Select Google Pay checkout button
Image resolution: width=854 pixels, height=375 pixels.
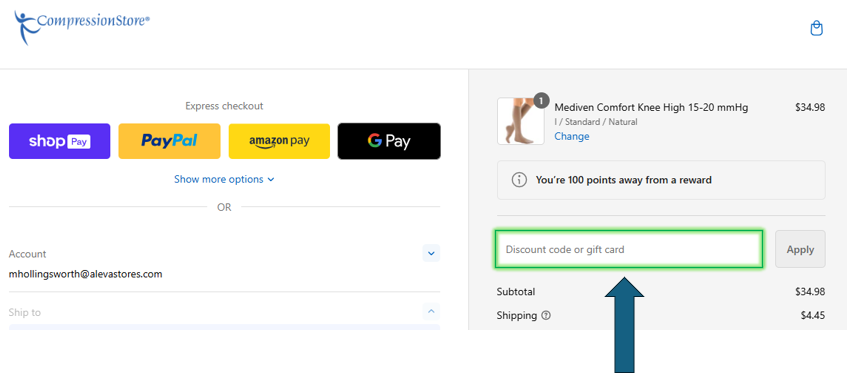point(389,142)
